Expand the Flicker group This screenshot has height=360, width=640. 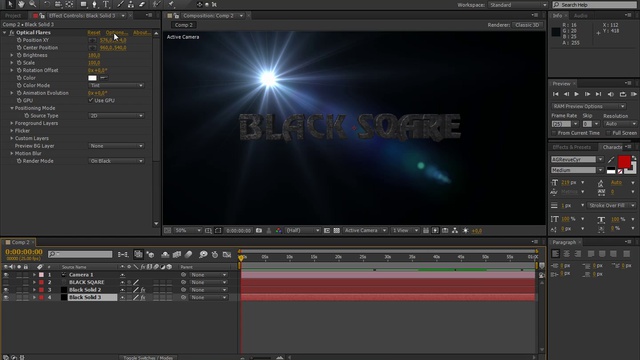click(x=12, y=131)
